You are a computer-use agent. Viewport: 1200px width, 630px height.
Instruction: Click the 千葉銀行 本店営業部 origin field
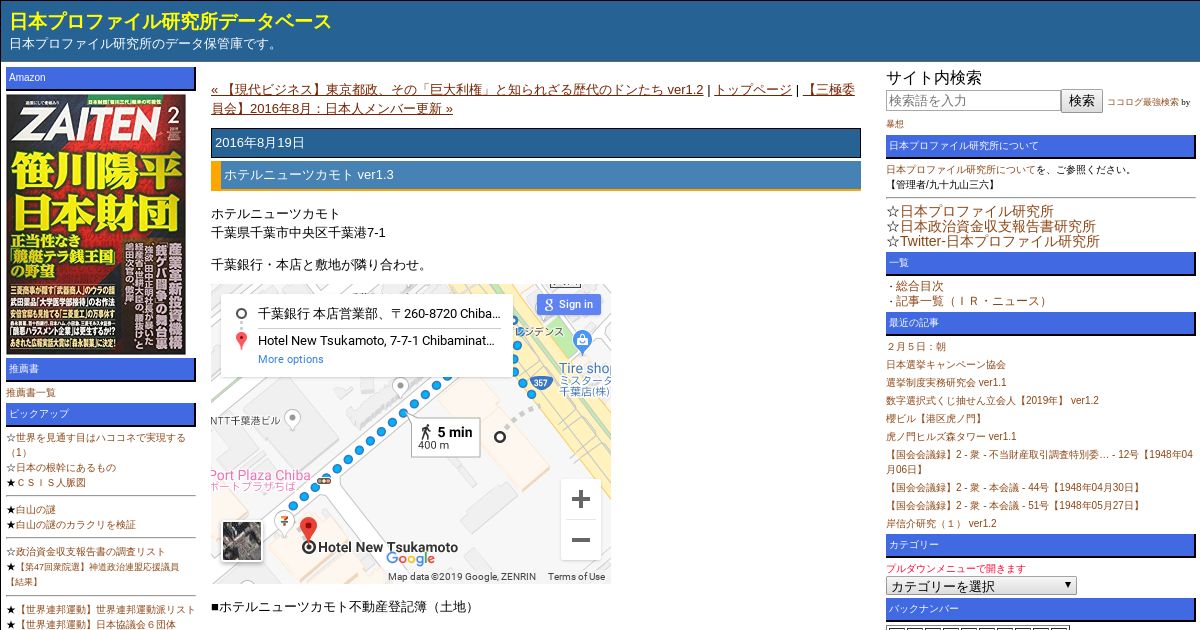(x=379, y=313)
